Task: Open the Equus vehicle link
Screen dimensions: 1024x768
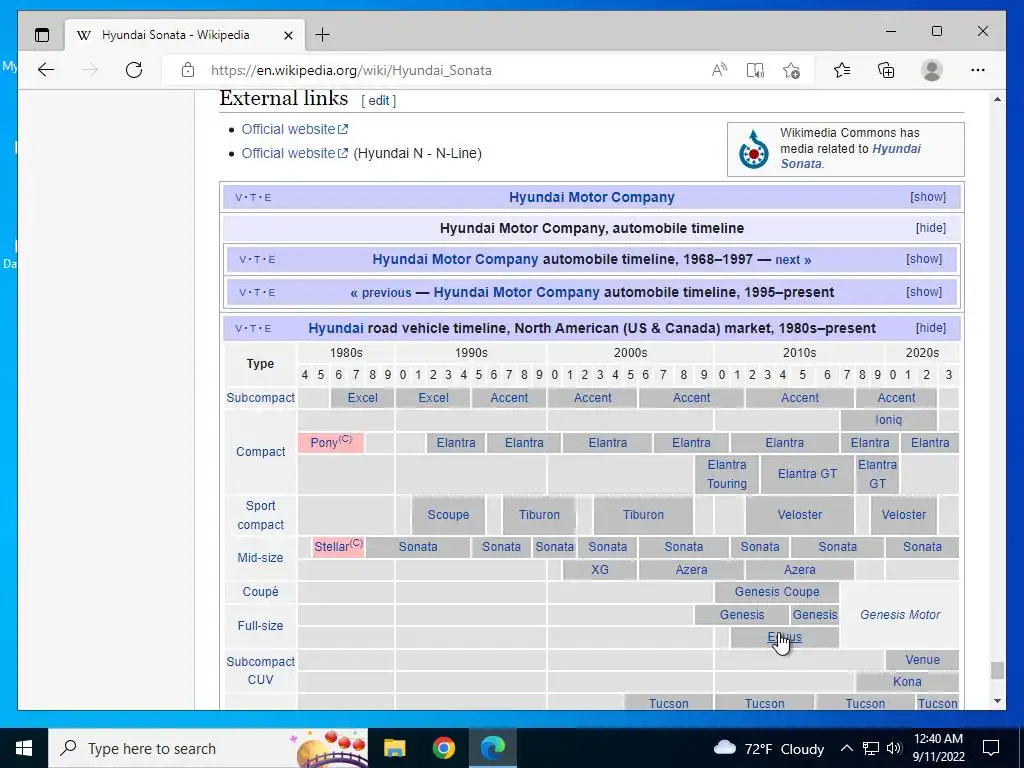Action: [x=784, y=637]
